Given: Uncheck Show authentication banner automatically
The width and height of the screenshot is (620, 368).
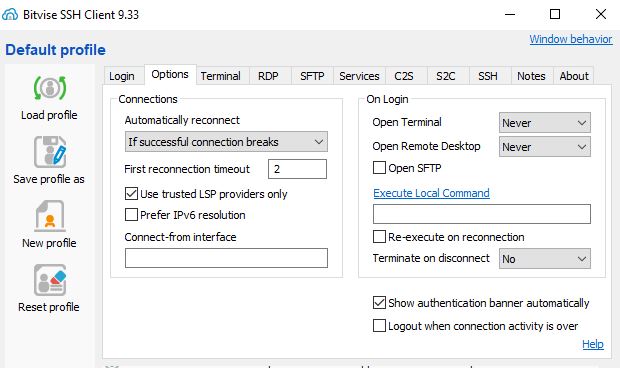Looking at the screenshot, I should pos(379,303).
